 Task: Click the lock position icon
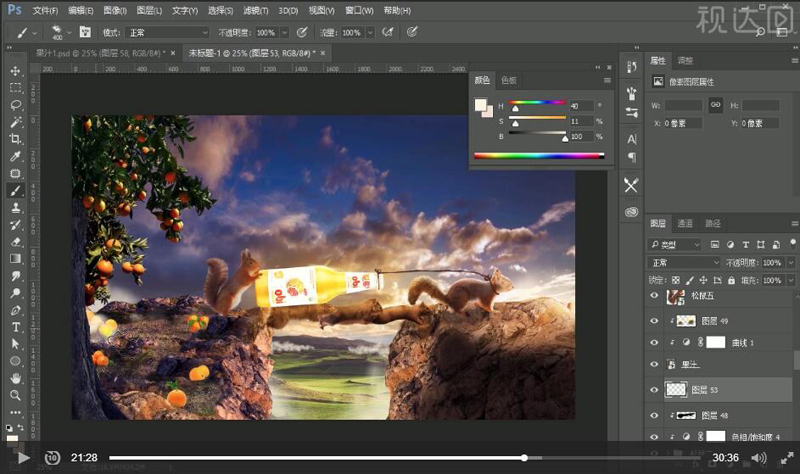tap(703, 280)
